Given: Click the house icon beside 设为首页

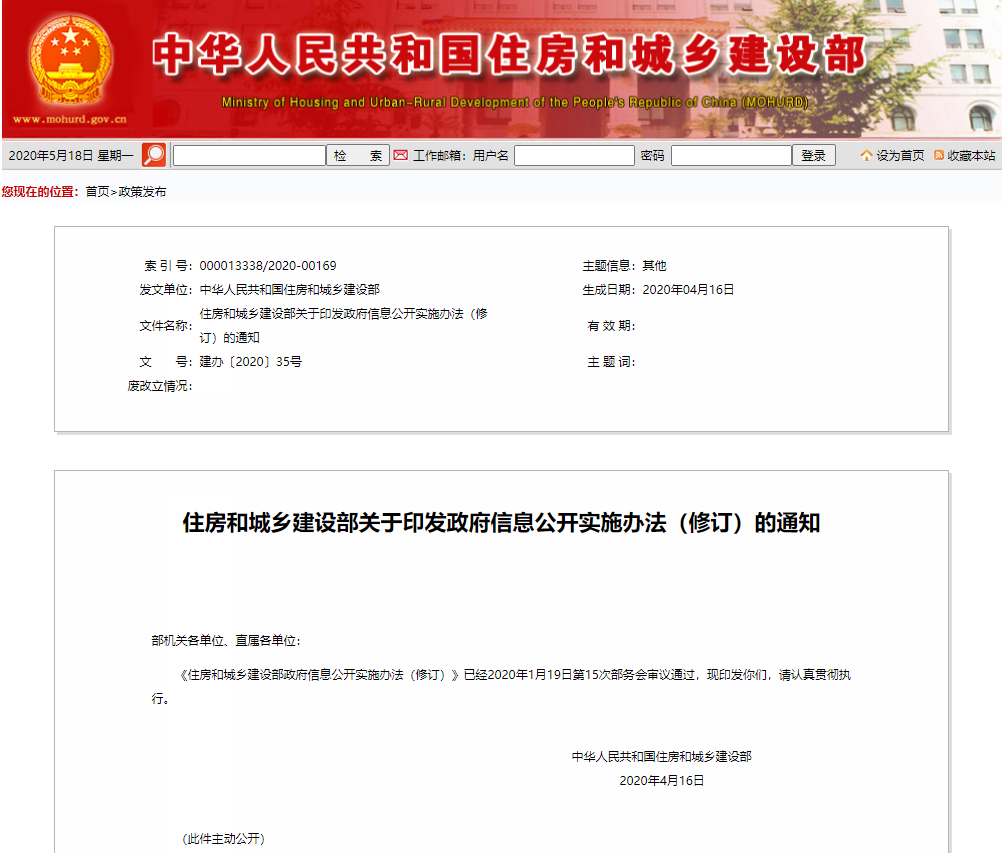Looking at the screenshot, I should [x=866, y=155].
